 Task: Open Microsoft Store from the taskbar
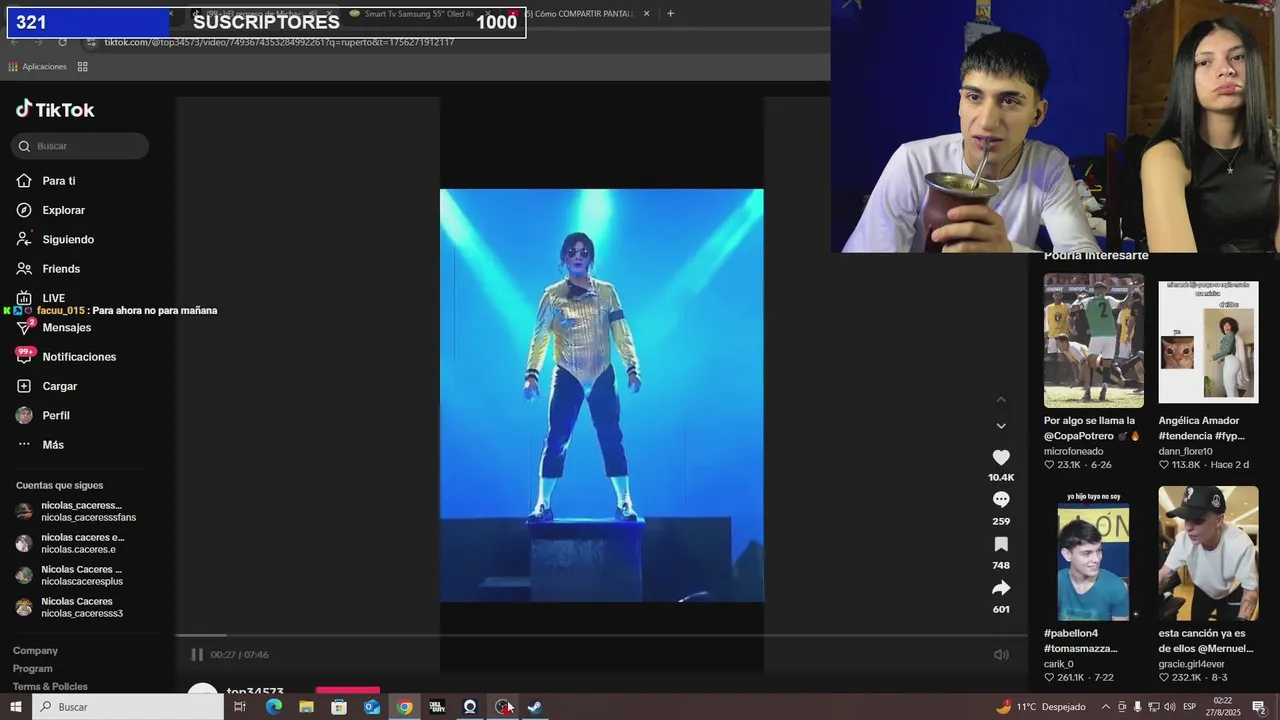339,707
